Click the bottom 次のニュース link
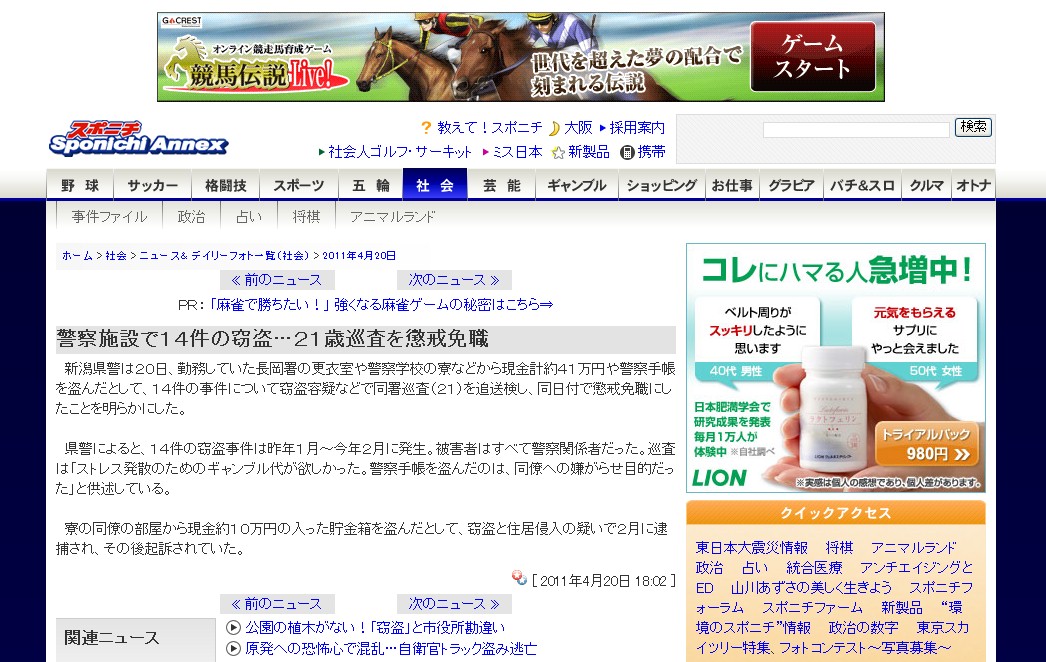Screen dimensions: 1046x662 454,604
